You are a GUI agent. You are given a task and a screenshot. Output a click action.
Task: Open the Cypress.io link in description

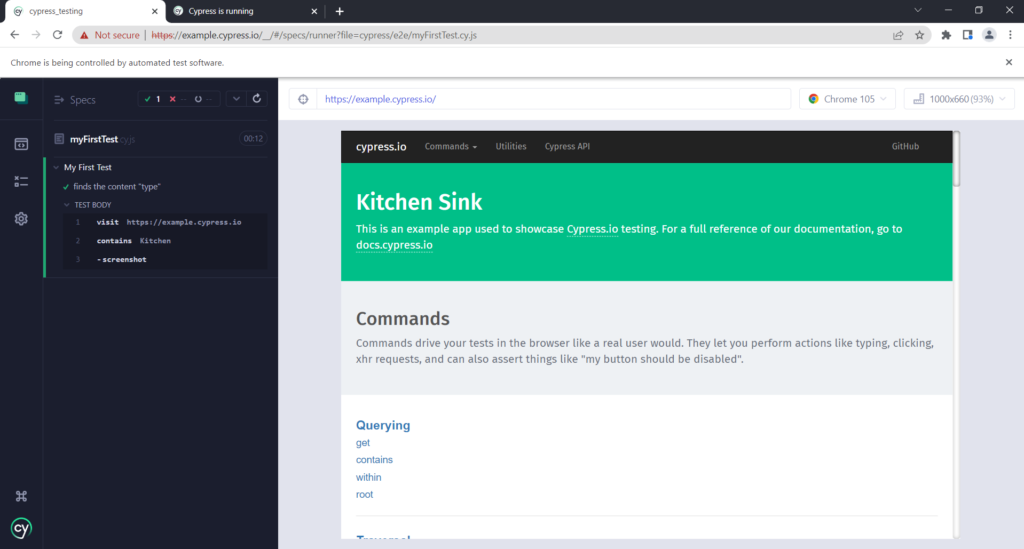592,229
